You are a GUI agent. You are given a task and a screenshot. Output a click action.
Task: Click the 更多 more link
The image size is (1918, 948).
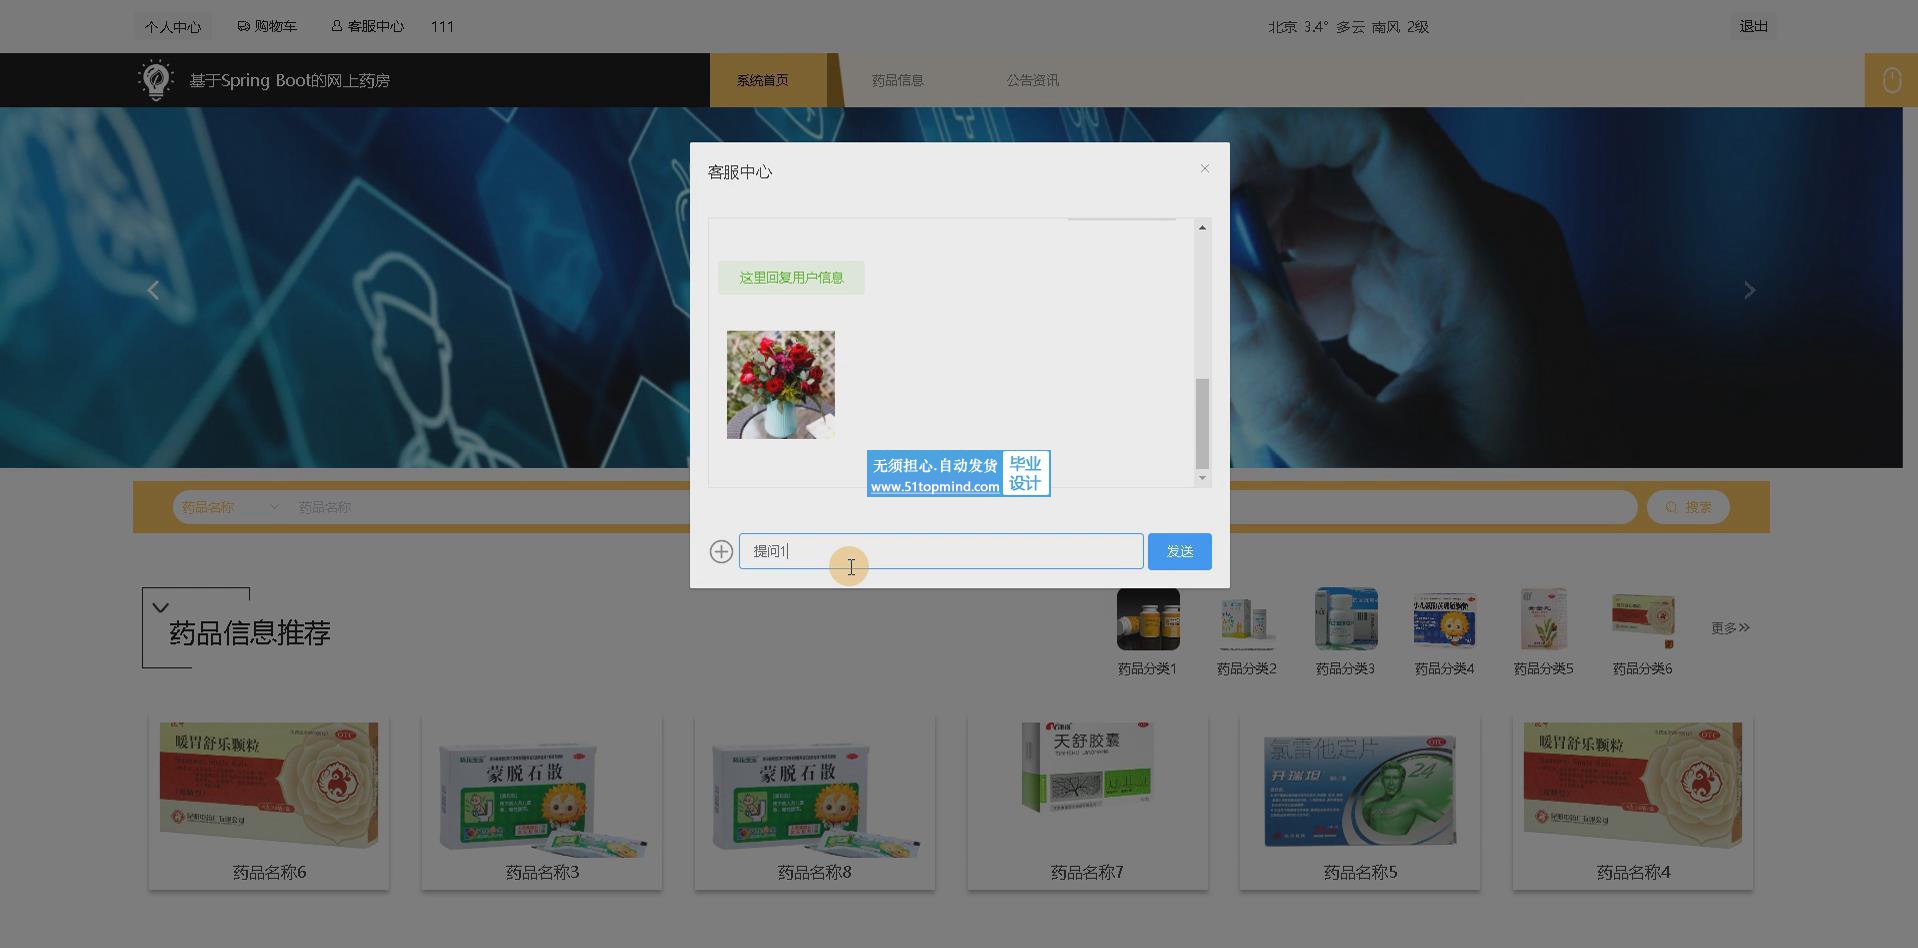click(x=1730, y=628)
